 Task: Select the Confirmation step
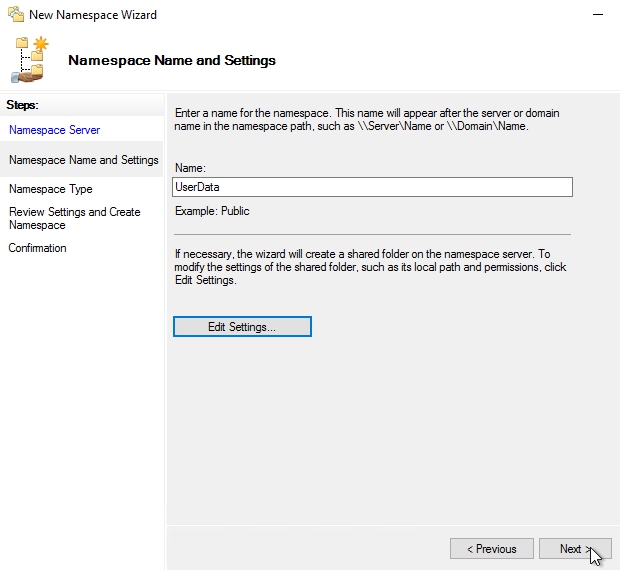tap(37, 248)
